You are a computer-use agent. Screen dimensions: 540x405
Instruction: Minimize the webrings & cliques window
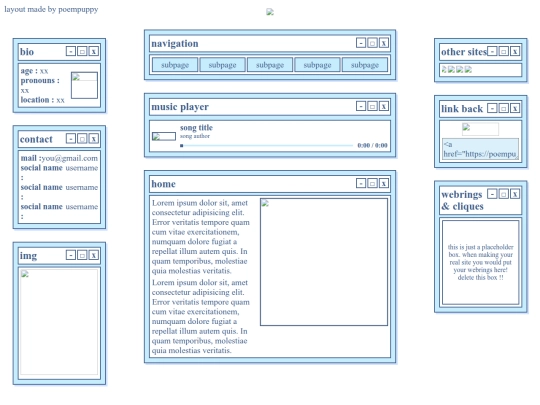point(492,194)
